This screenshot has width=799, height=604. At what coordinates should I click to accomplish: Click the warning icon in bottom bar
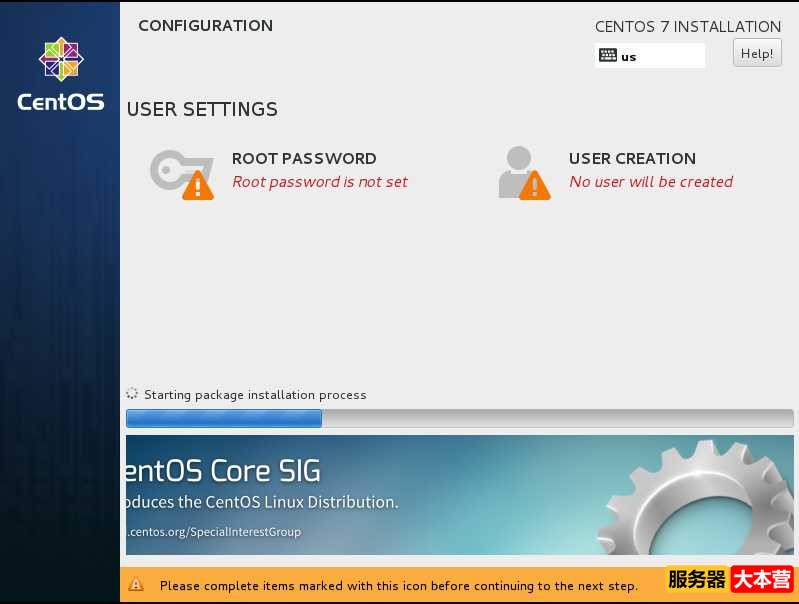(136, 585)
